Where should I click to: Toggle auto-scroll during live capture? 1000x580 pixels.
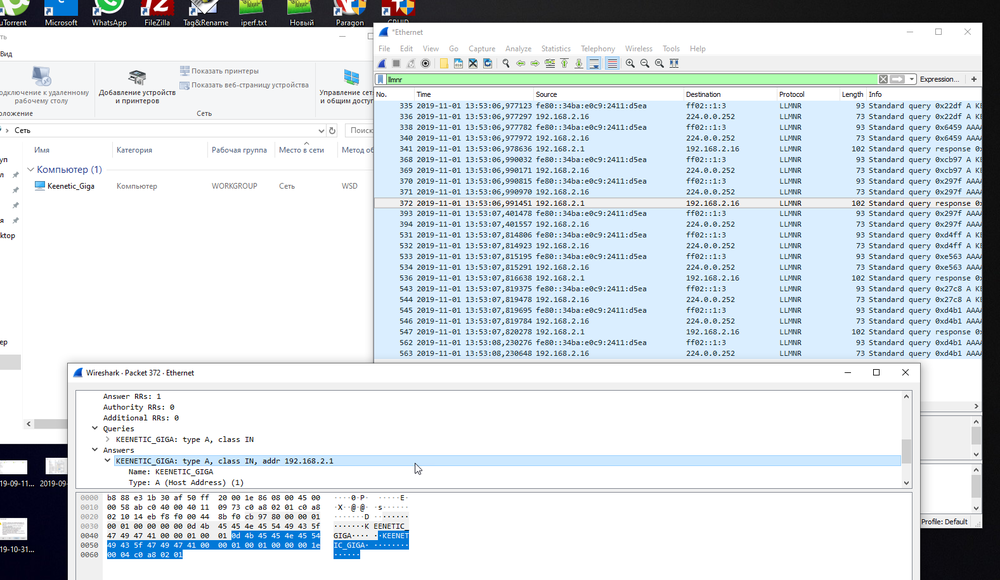pos(594,63)
